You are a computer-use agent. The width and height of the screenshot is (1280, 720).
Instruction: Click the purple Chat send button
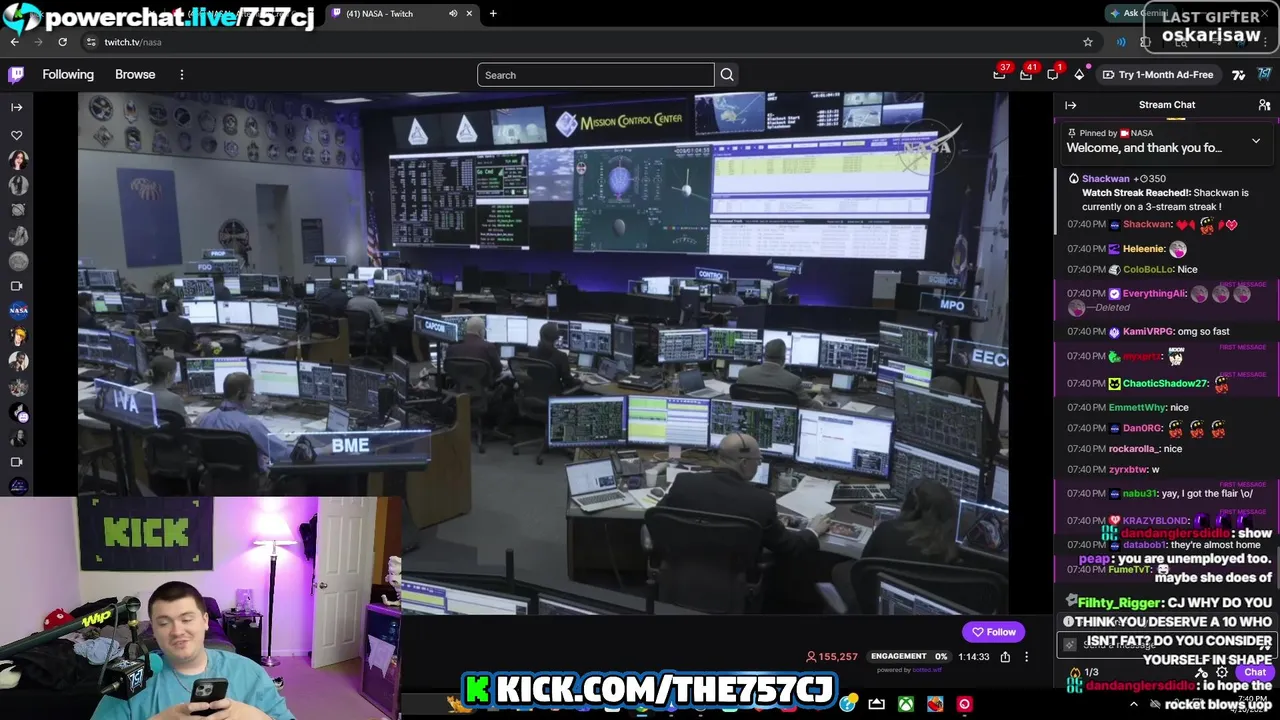(1255, 673)
